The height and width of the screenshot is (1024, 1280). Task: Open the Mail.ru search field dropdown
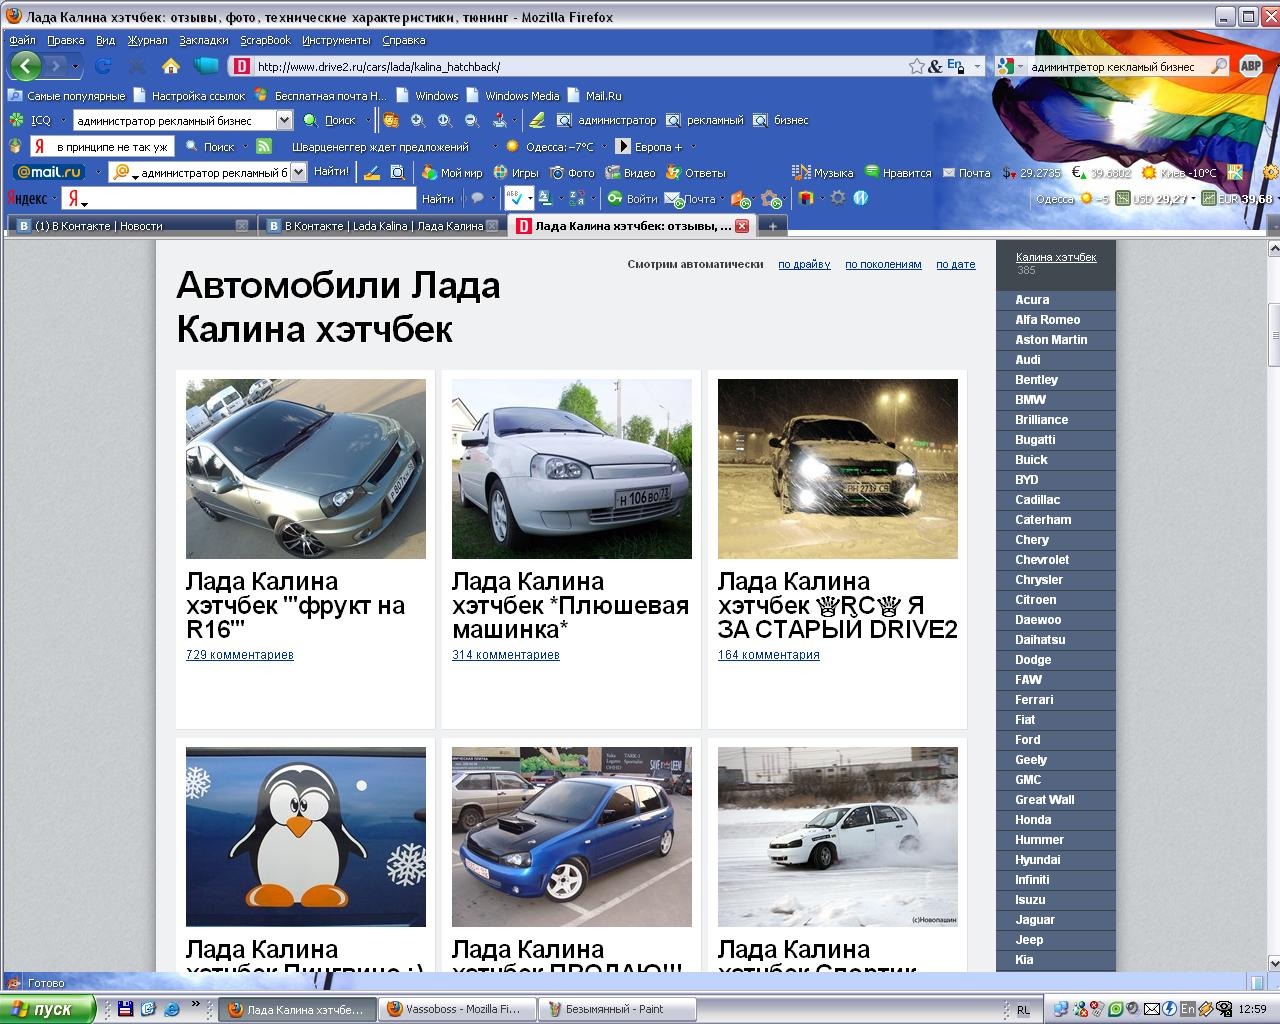(x=297, y=173)
